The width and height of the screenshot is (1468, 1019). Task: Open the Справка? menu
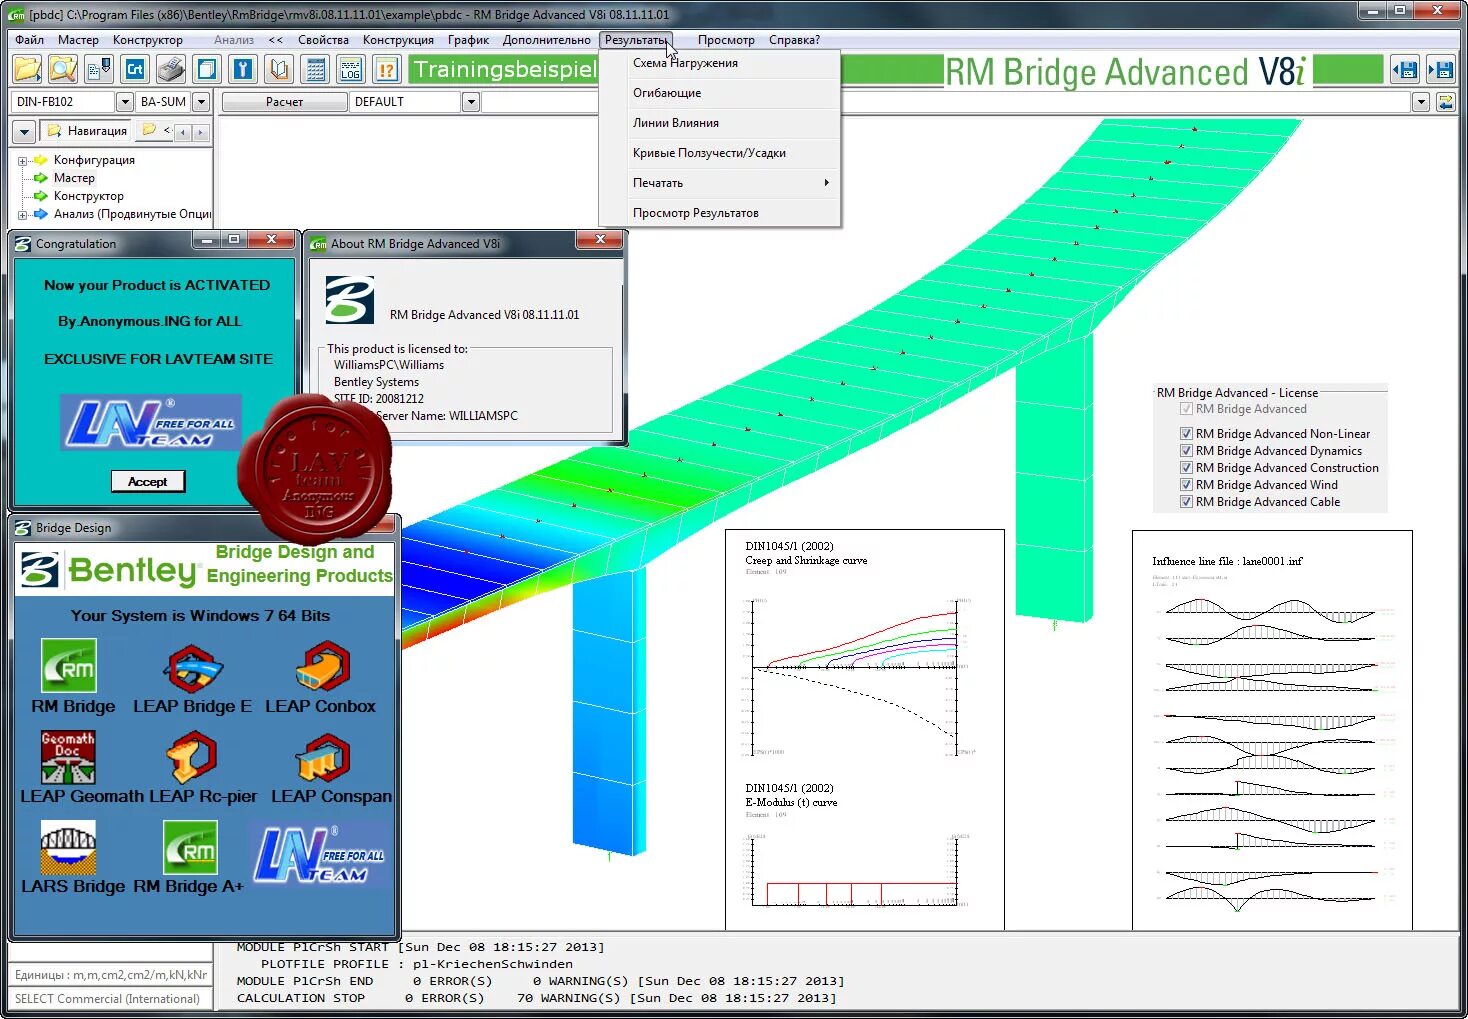pos(795,40)
